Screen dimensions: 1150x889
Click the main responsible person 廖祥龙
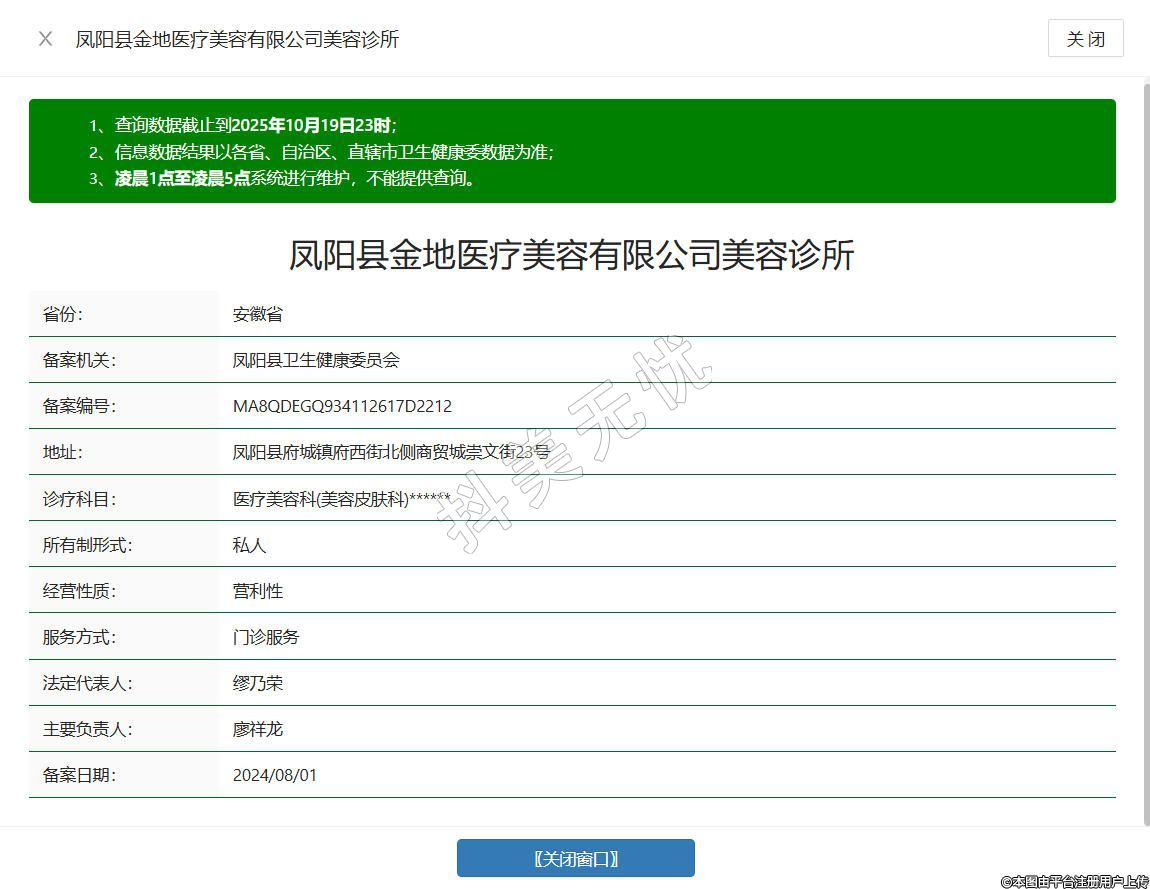258,729
